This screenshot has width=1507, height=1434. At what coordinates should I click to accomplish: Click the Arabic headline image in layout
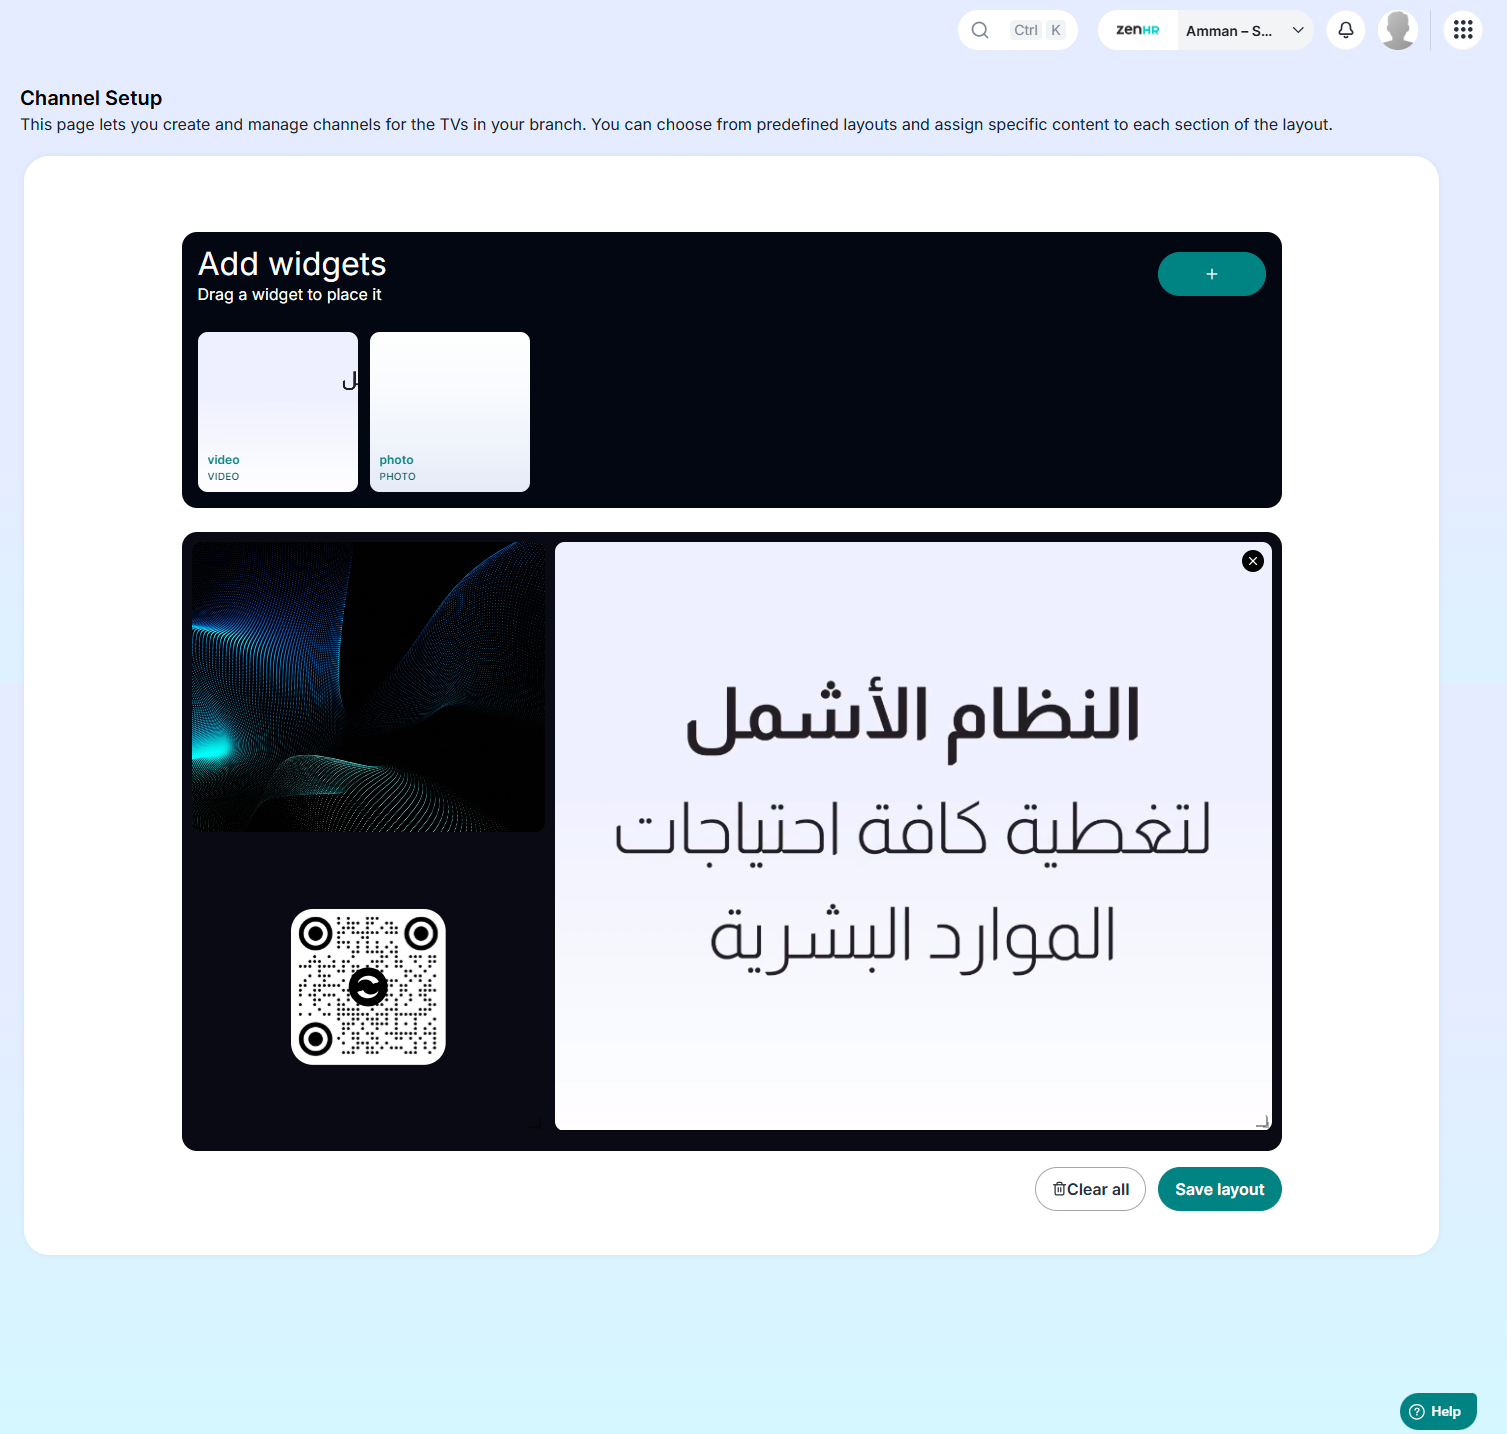[913, 836]
